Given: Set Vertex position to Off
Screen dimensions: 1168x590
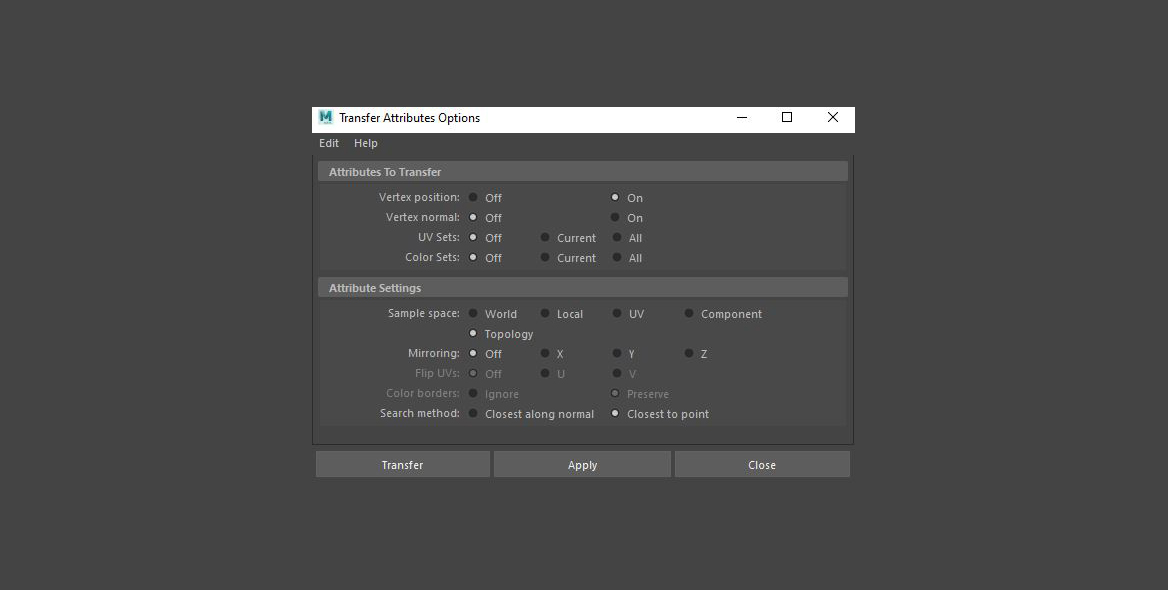Looking at the screenshot, I should [473, 197].
